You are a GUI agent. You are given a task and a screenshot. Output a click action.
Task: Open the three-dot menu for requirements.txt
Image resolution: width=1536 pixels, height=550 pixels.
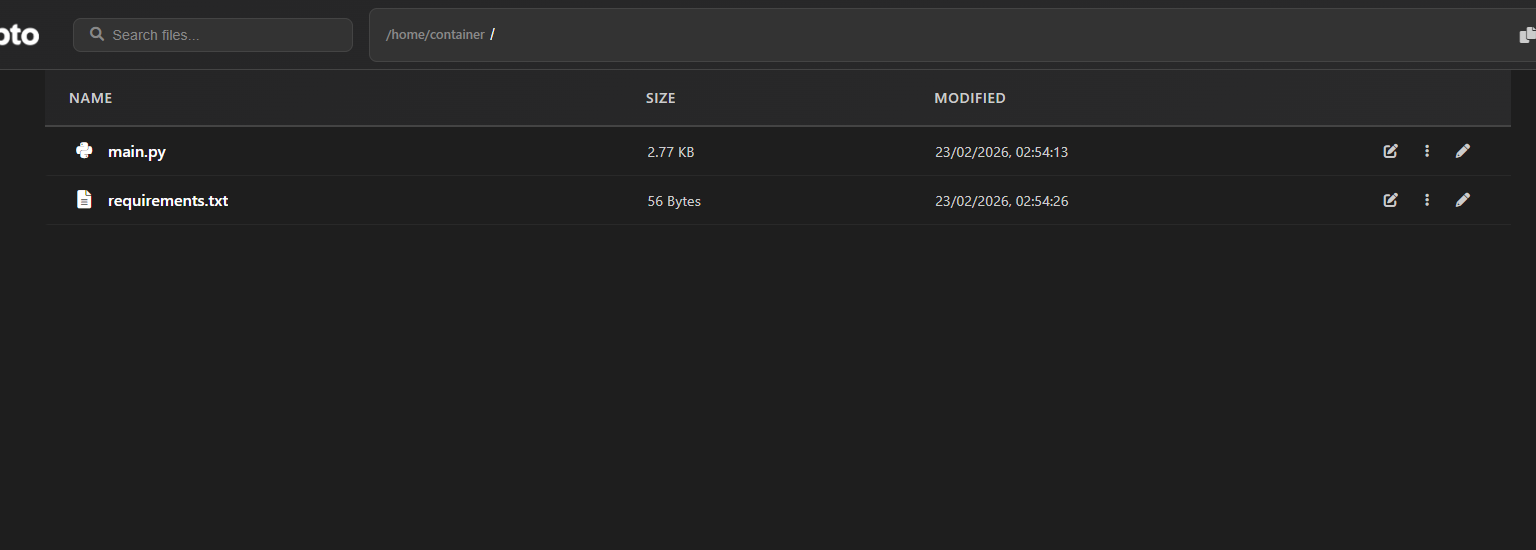(1427, 200)
